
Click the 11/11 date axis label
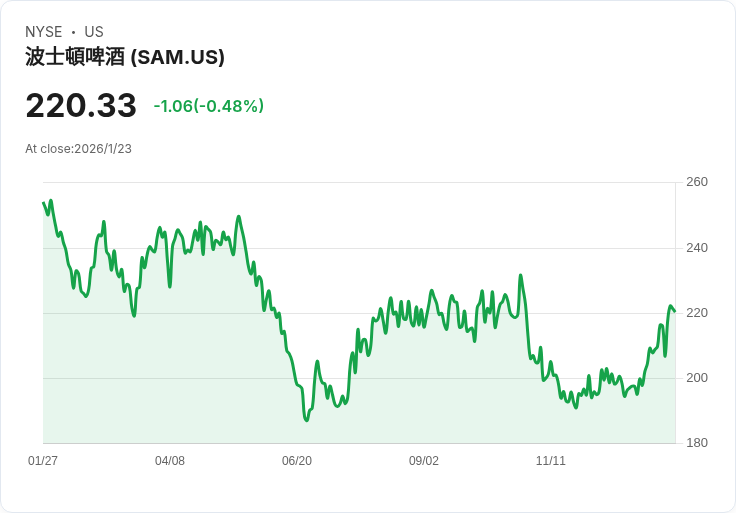pos(551,461)
